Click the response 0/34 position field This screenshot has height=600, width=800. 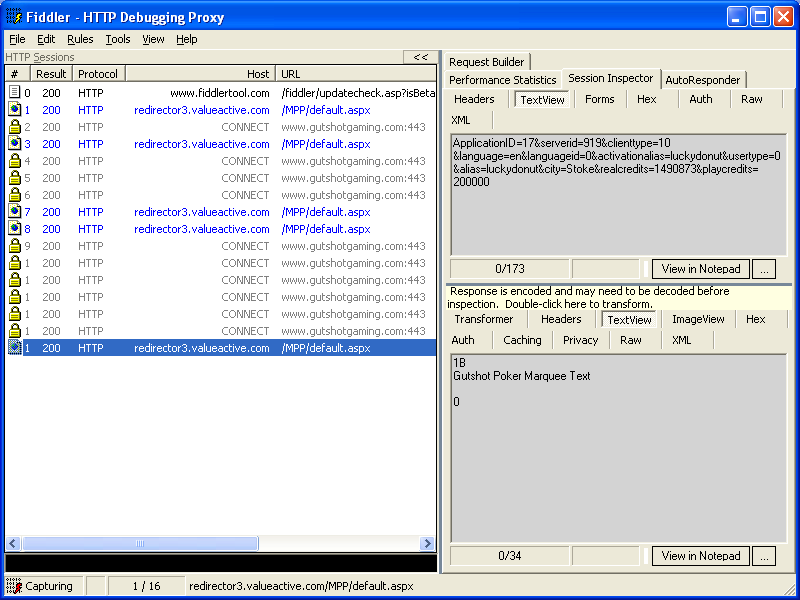pos(509,556)
